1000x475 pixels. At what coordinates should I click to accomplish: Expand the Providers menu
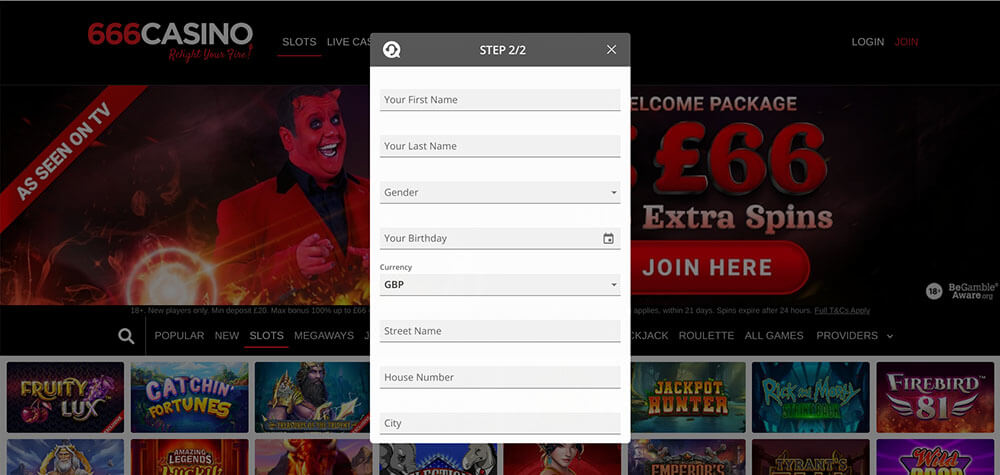855,335
